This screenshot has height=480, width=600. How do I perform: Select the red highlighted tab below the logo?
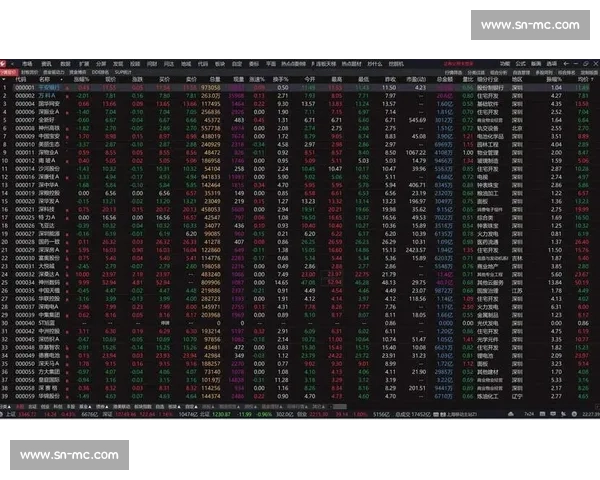coord(9,72)
